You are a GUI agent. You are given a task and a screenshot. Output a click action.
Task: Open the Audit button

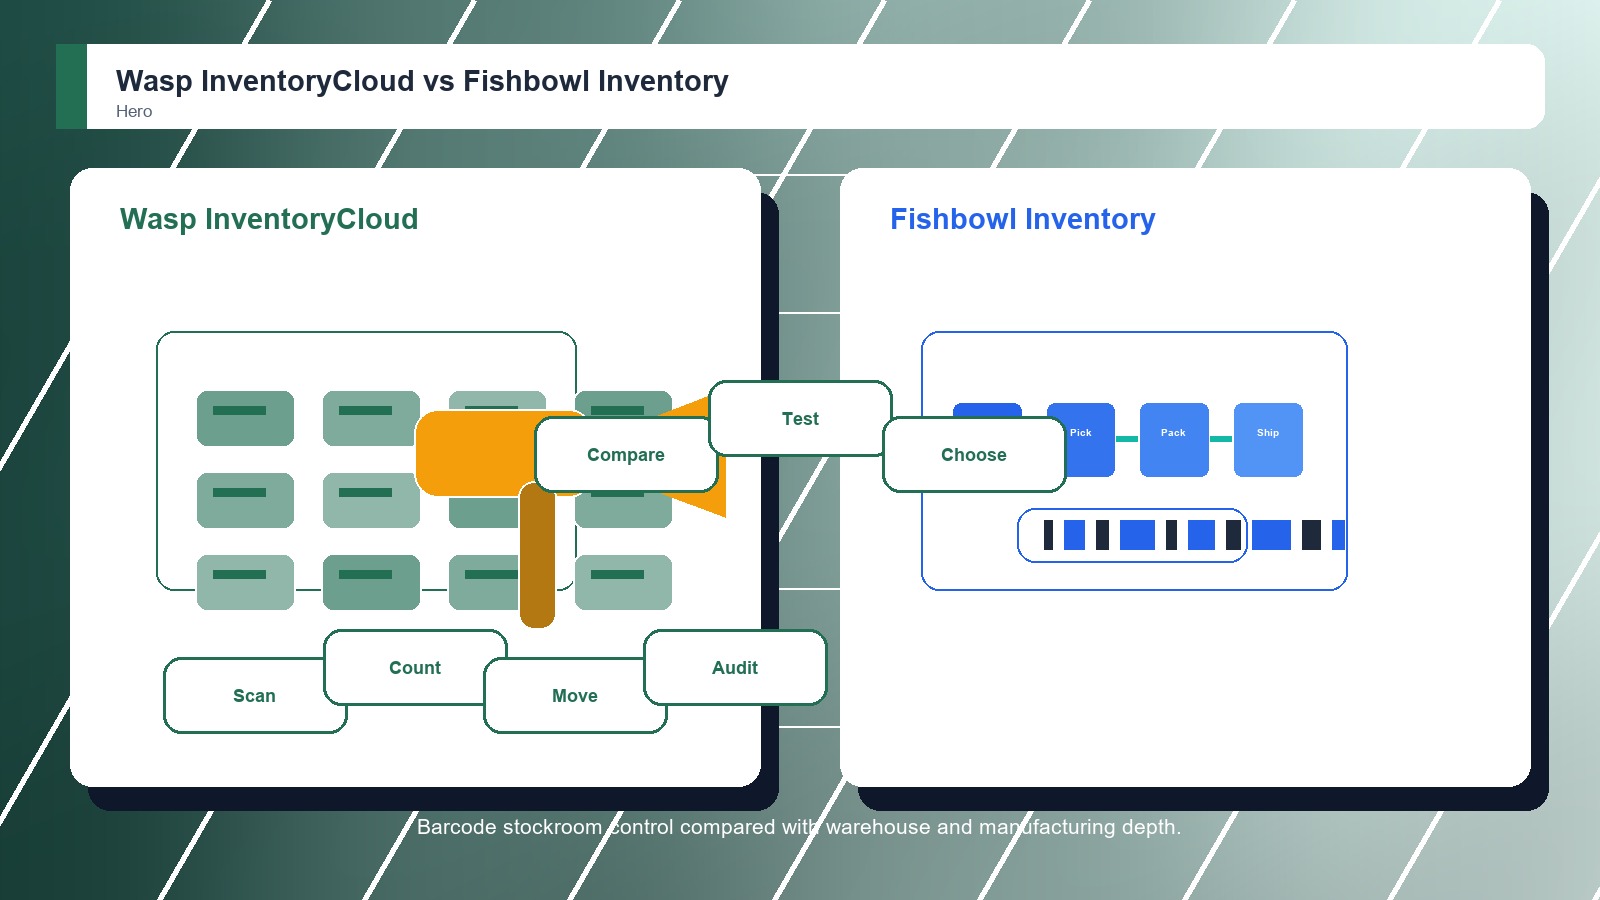[735, 667]
